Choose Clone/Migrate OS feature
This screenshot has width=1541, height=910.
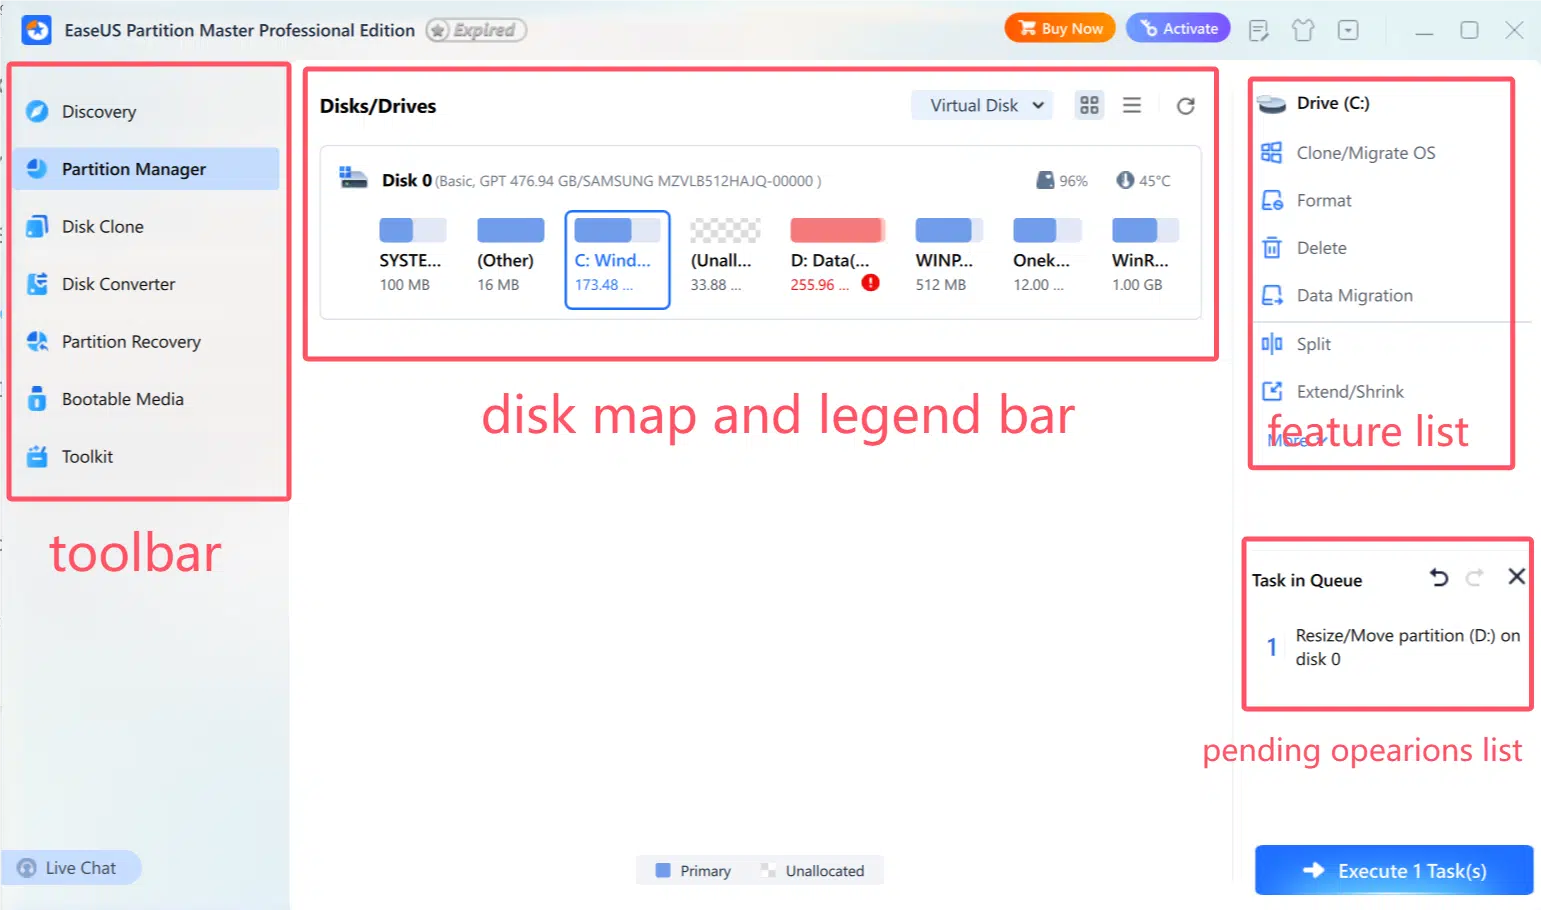pyautogui.click(x=1365, y=153)
